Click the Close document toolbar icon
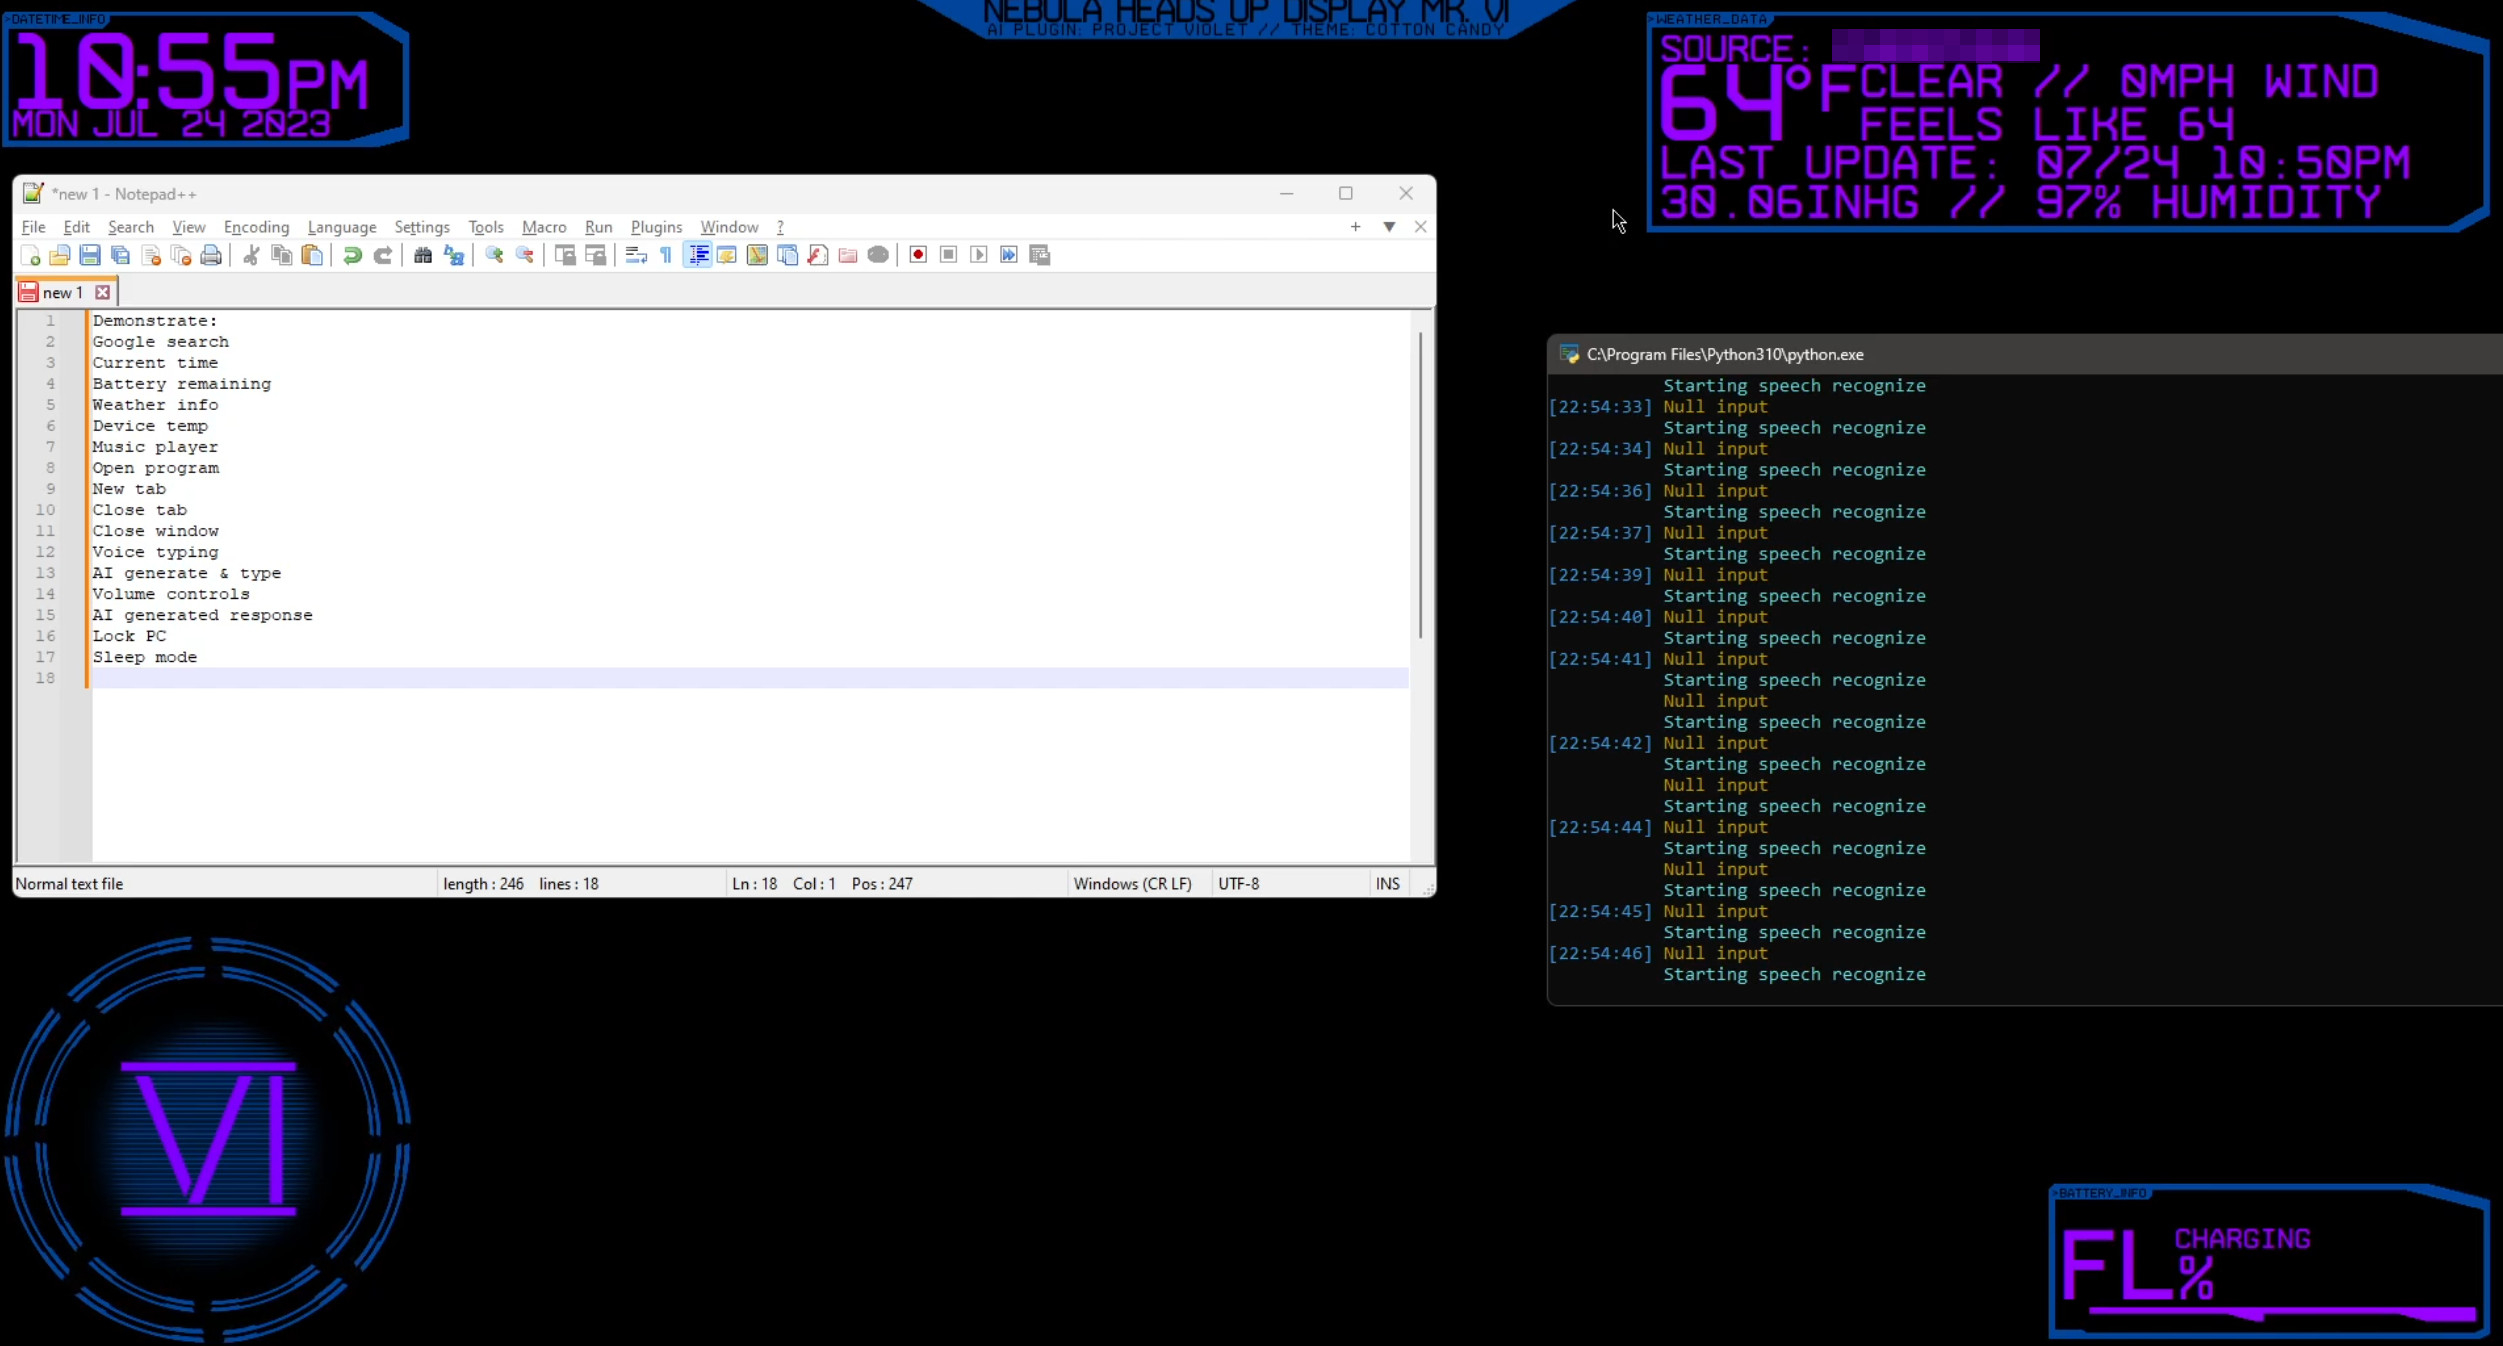Image resolution: width=2503 pixels, height=1346 pixels. pyautogui.click(x=151, y=255)
